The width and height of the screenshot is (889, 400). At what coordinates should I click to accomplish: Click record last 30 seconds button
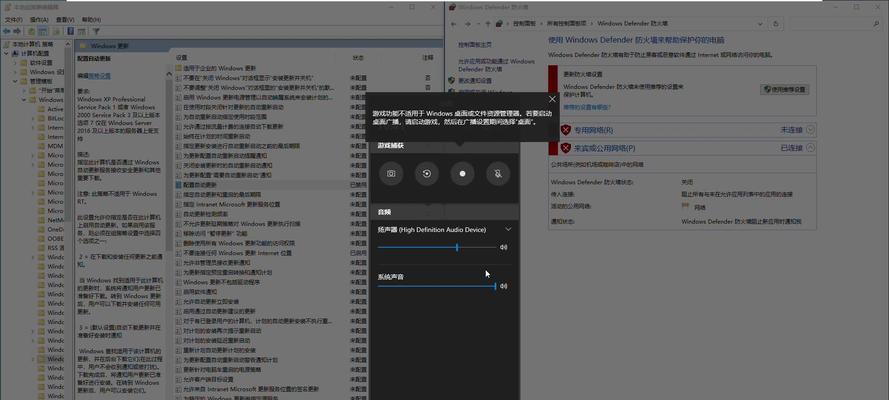427,174
